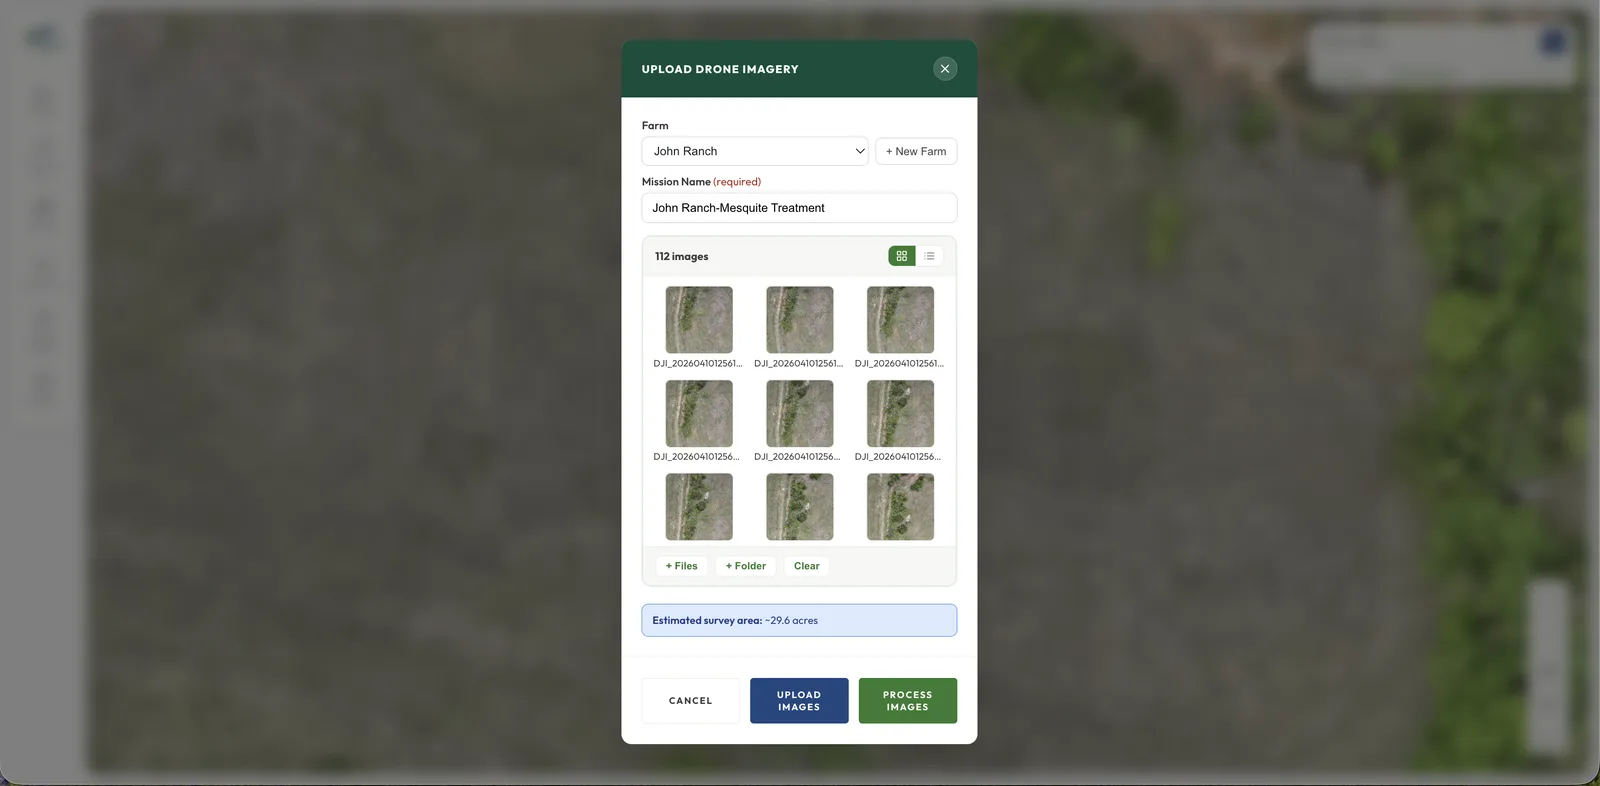
Task: Select the middle thumbnail in top row
Action: coord(800,320)
